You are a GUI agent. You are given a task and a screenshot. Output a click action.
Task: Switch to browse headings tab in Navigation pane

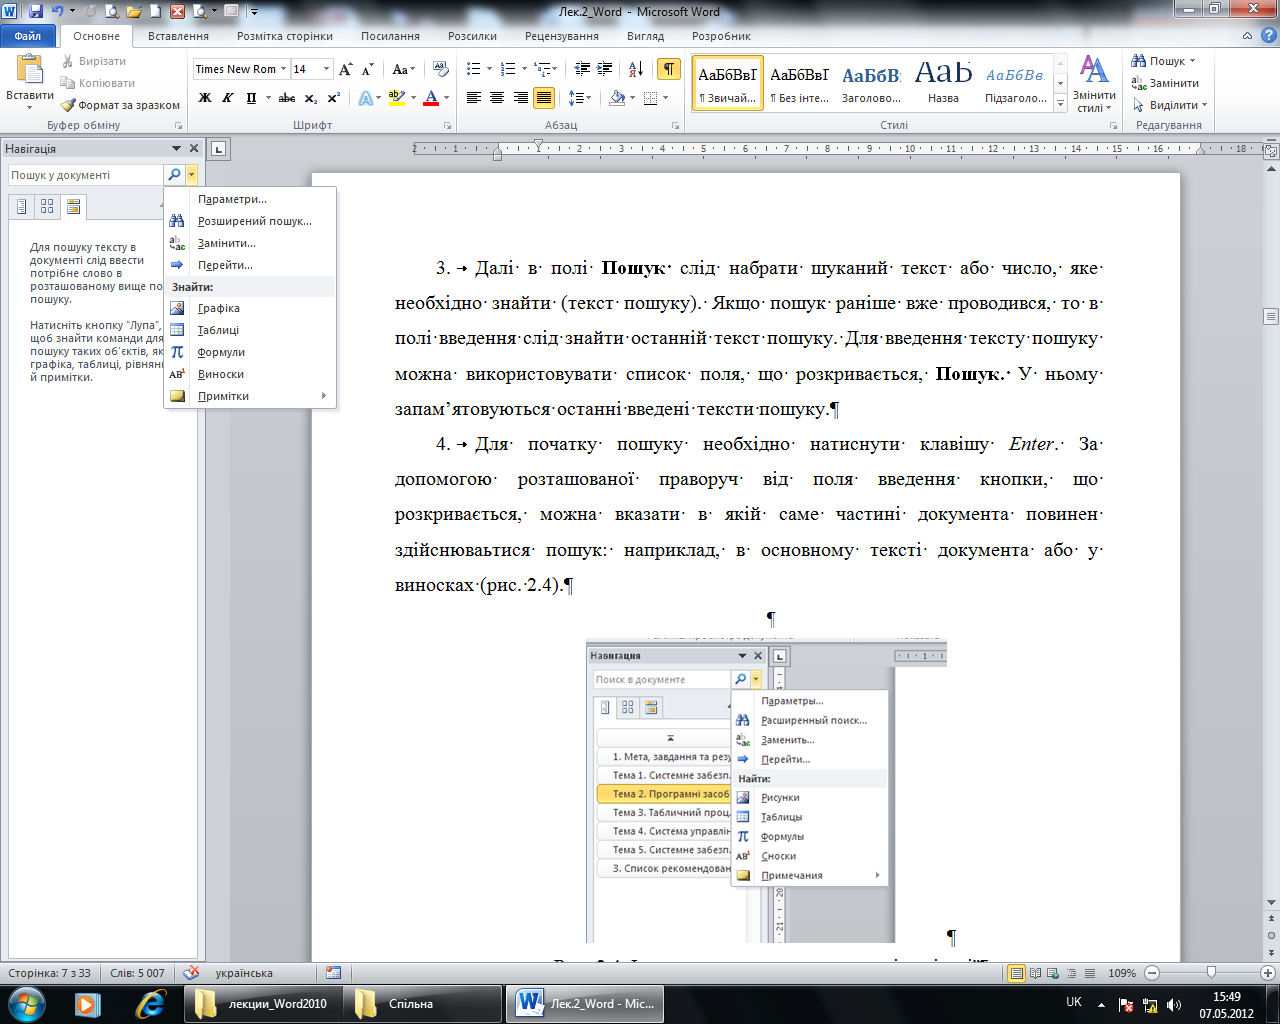(22, 206)
